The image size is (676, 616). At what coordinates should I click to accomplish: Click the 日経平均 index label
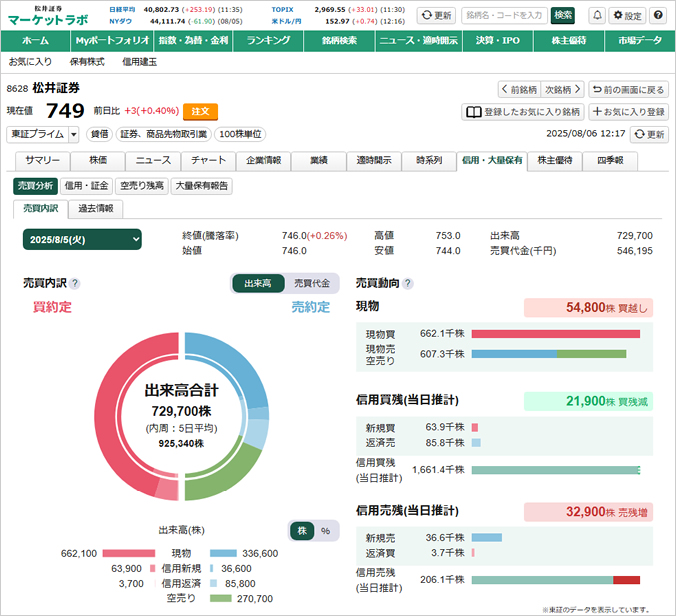(x=122, y=9)
